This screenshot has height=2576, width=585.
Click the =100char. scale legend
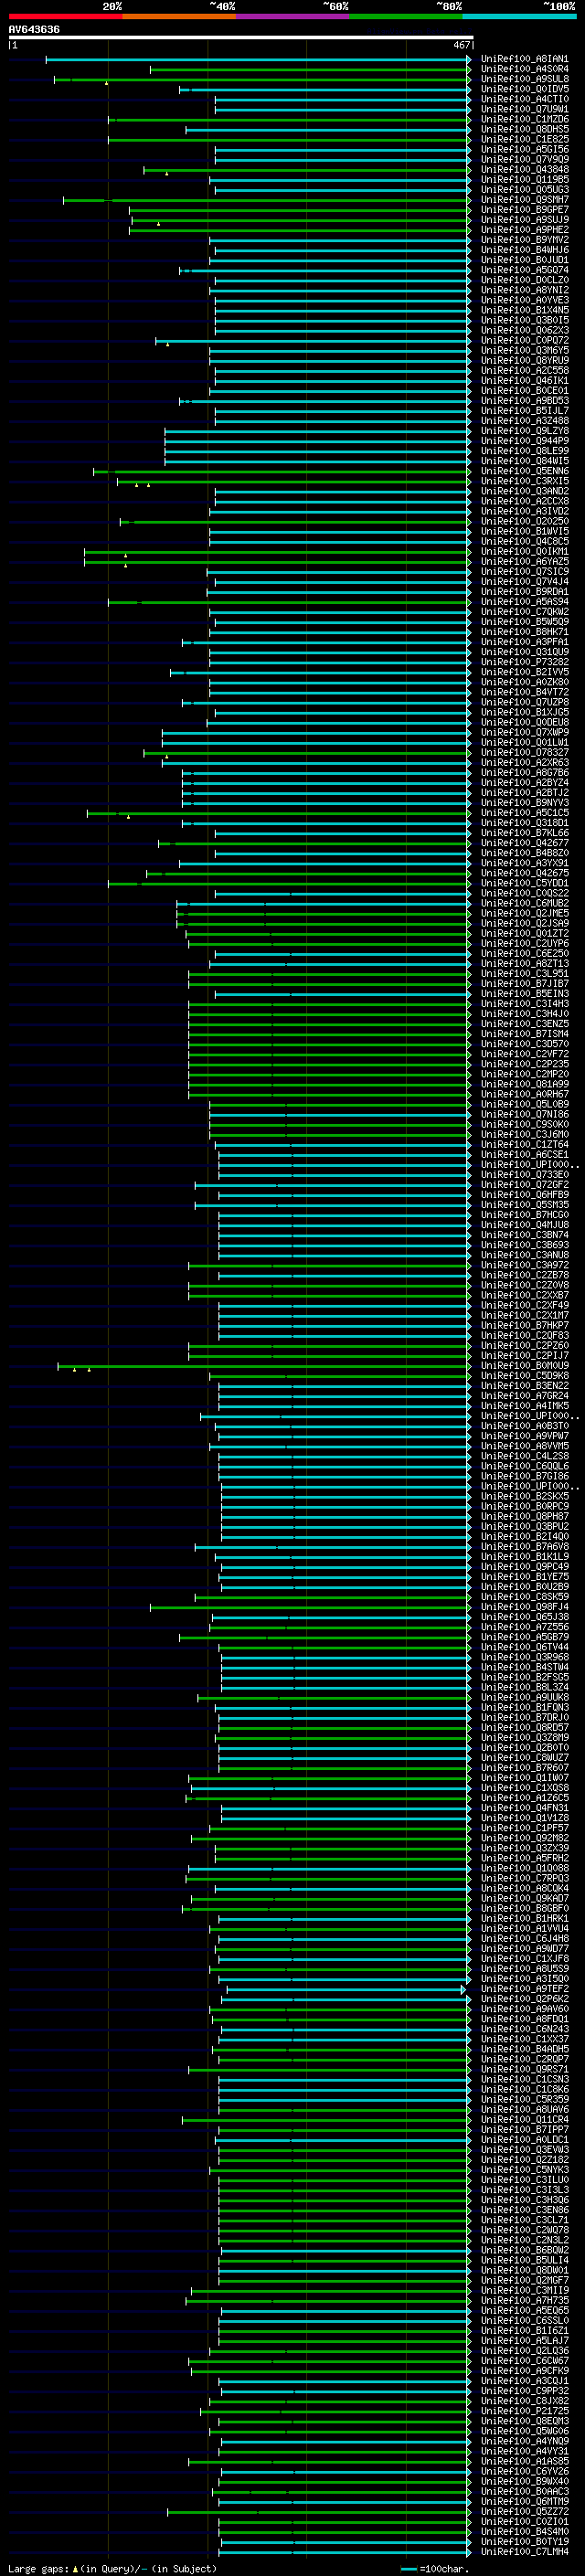coord(434,2568)
